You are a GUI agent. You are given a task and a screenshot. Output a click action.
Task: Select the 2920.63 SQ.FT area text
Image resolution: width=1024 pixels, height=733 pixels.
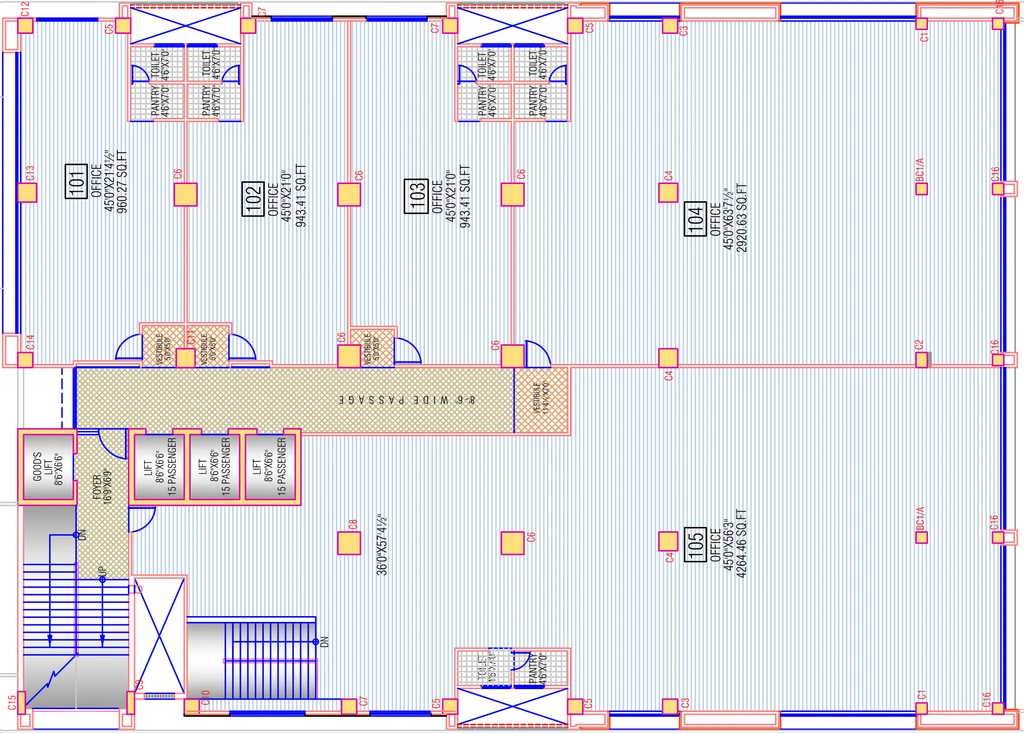click(741, 218)
